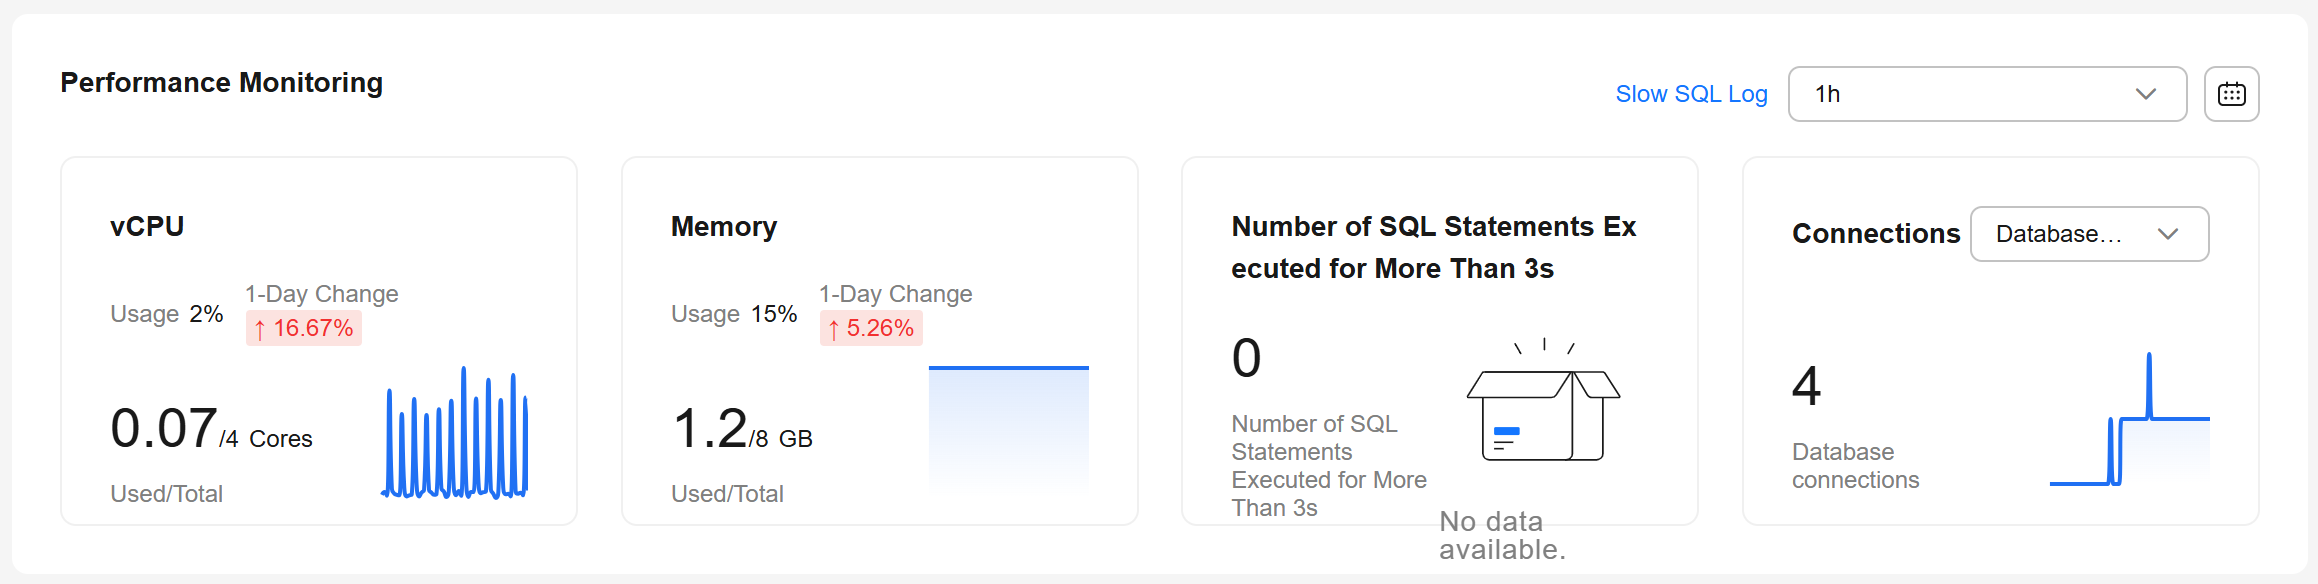
Task: Click the Connections step line chart
Action: 2129,419
